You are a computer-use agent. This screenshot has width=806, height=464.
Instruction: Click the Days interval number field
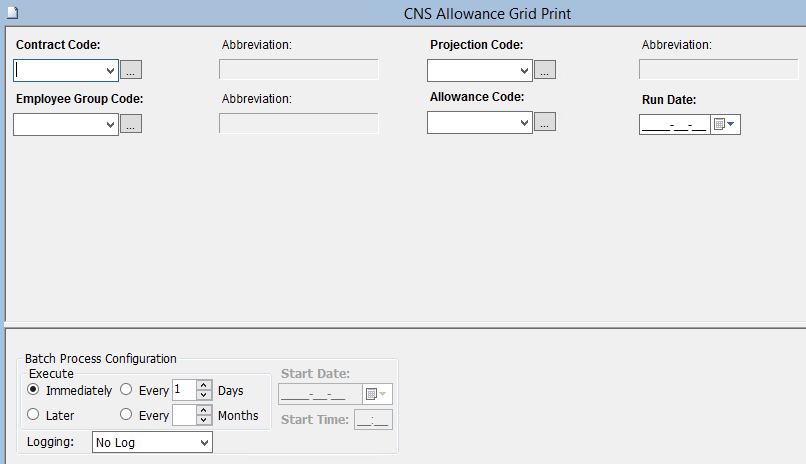pyautogui.click(x=183, y=390)
